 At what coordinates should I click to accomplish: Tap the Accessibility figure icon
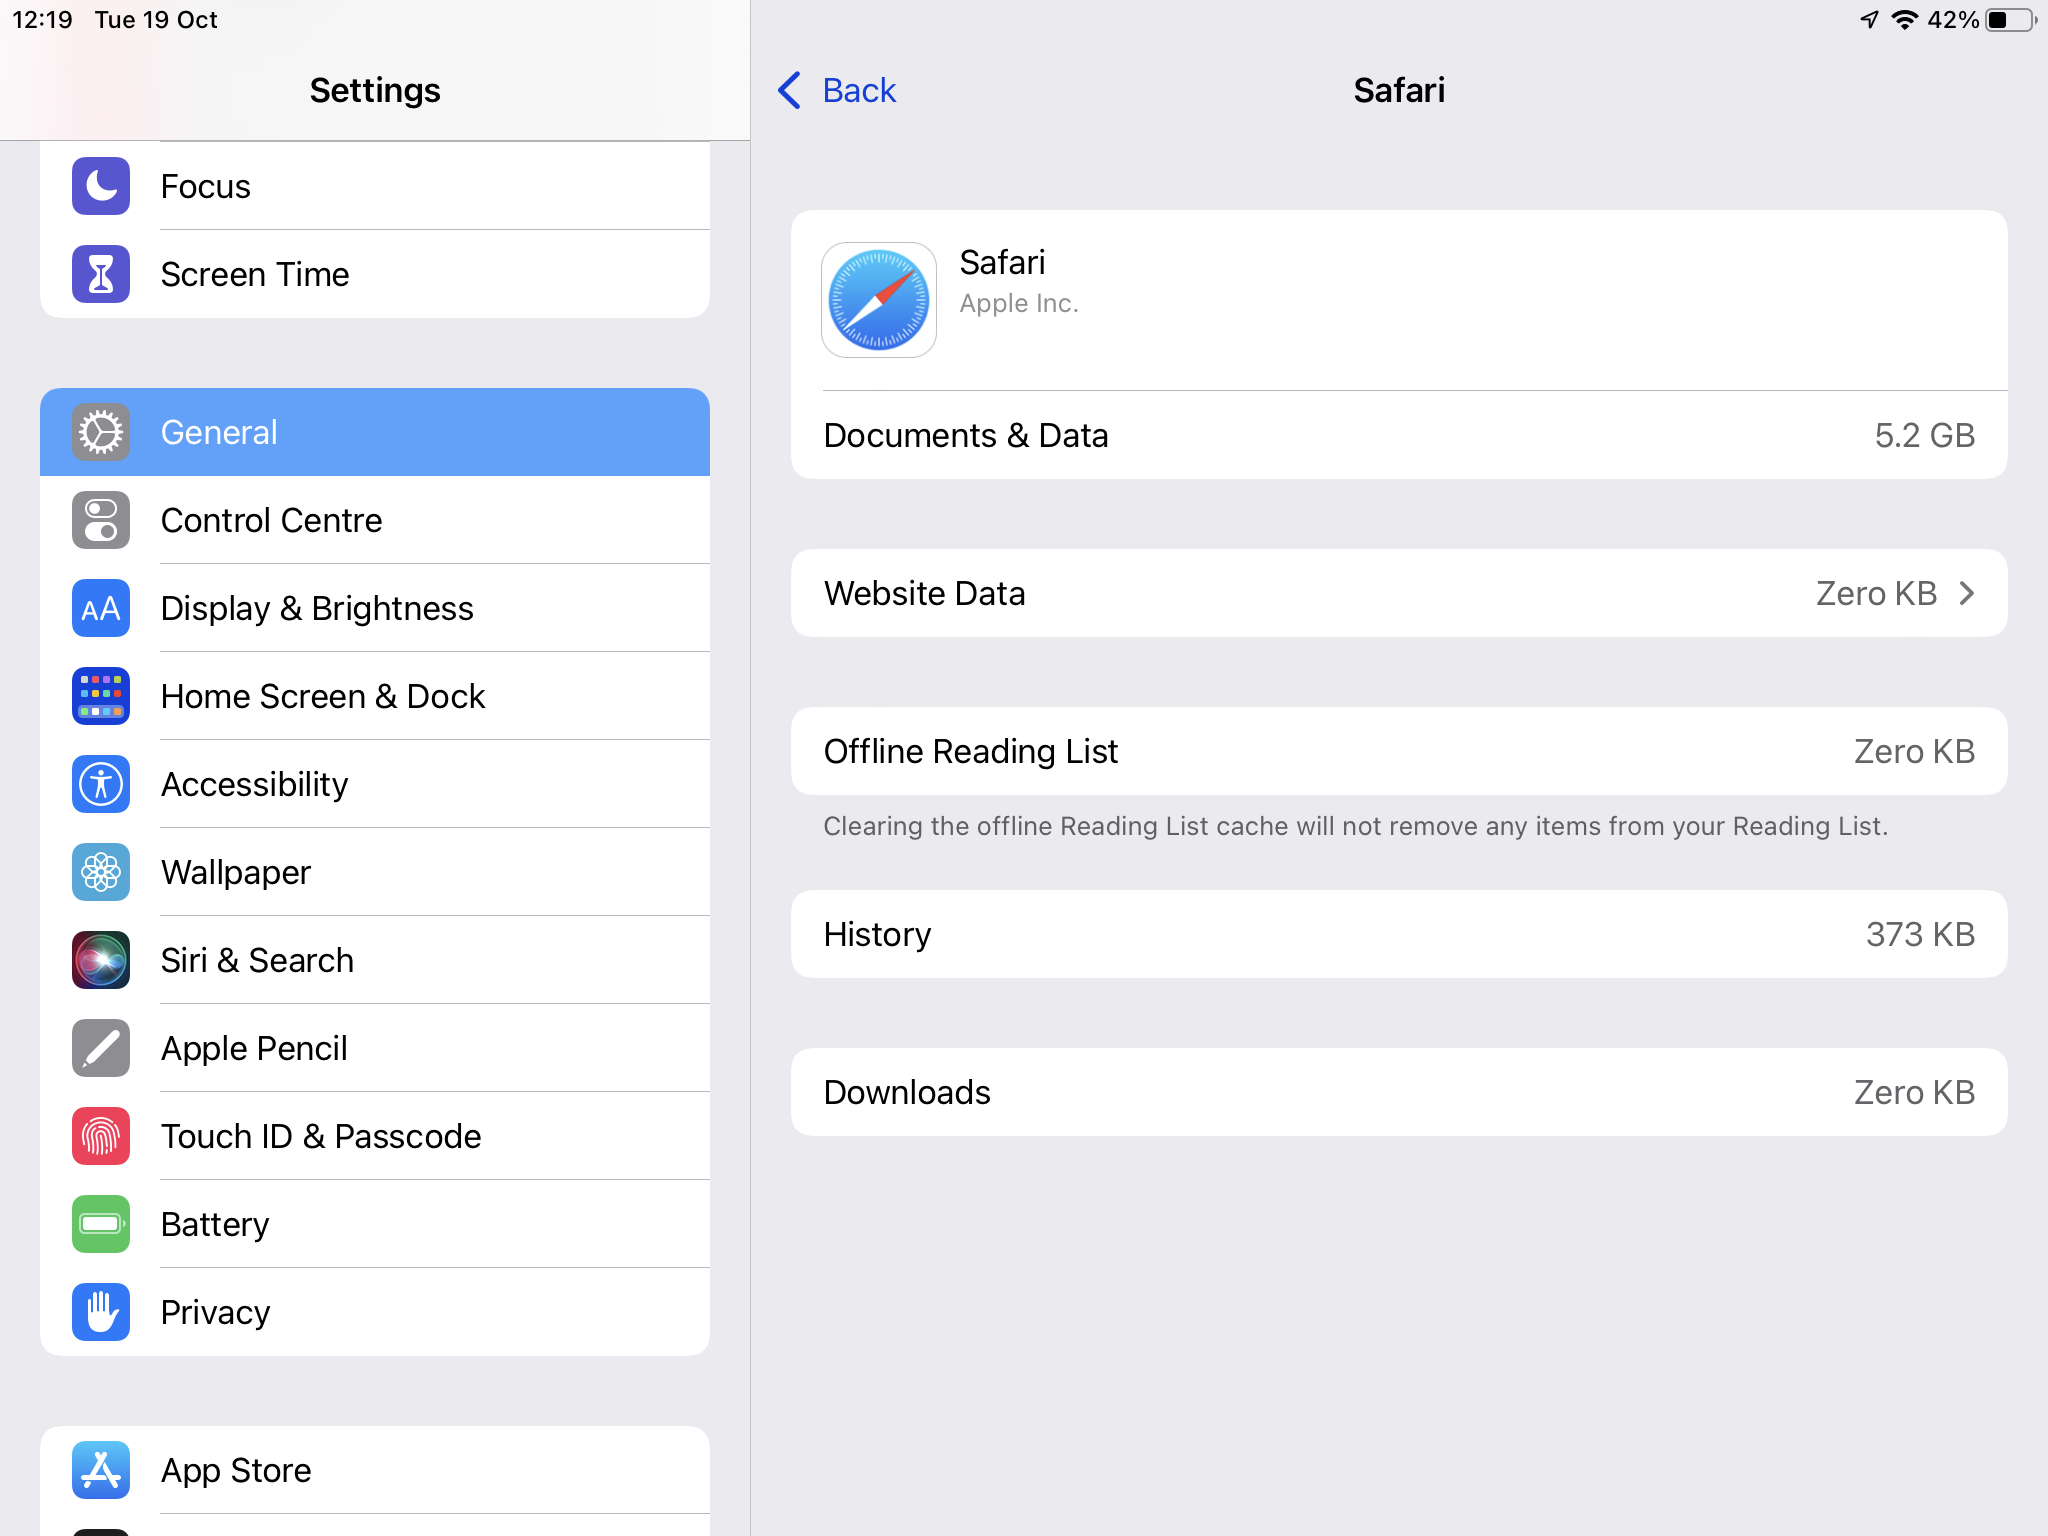click(101, 784)
